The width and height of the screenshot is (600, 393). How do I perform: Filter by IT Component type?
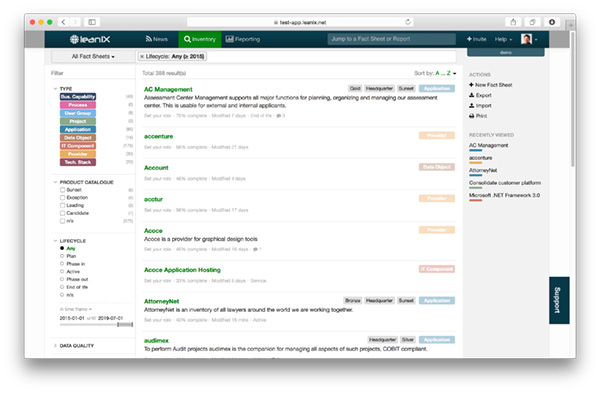point(78,146)
